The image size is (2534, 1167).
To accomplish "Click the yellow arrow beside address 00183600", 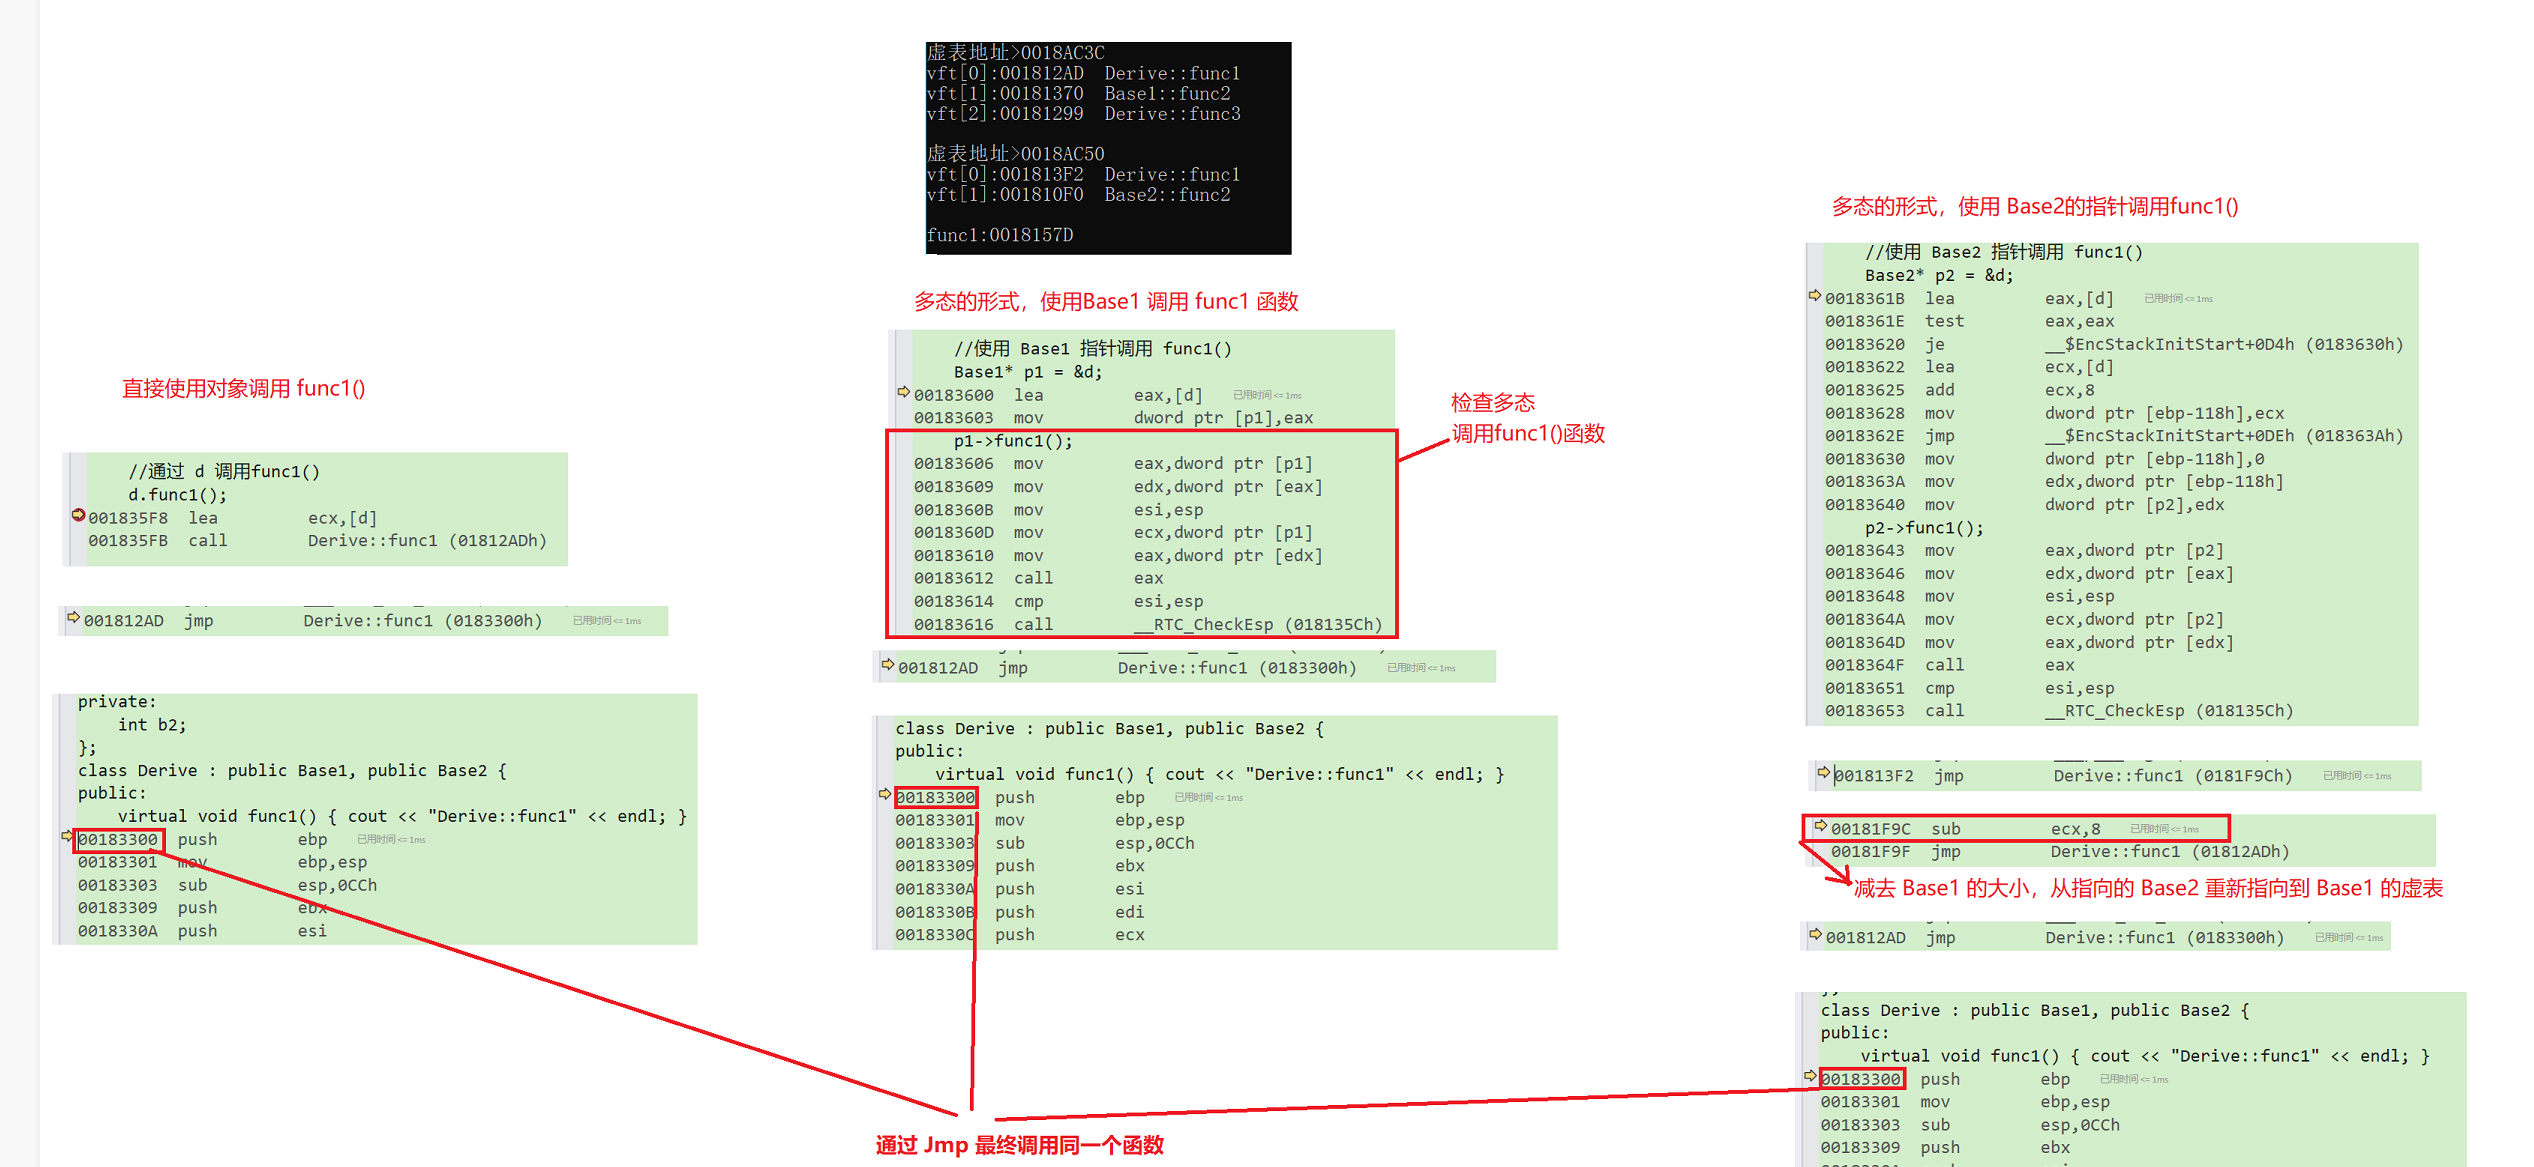I will (903, 392).
